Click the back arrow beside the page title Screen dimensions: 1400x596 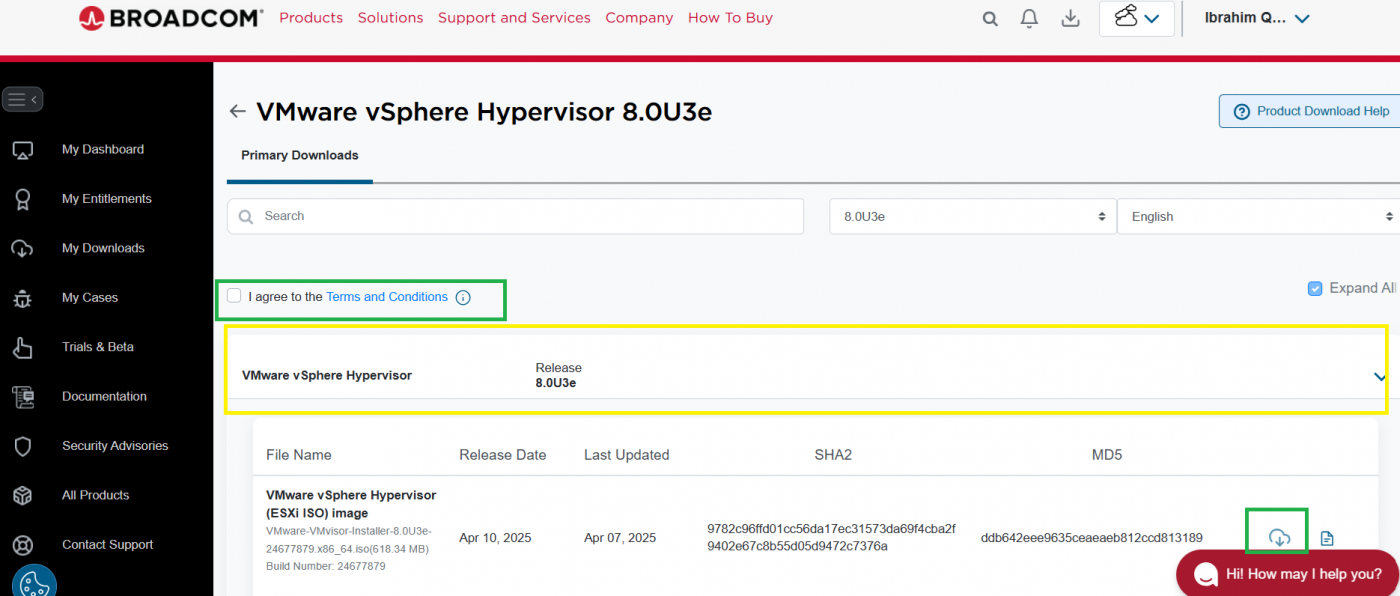point(237,111)
